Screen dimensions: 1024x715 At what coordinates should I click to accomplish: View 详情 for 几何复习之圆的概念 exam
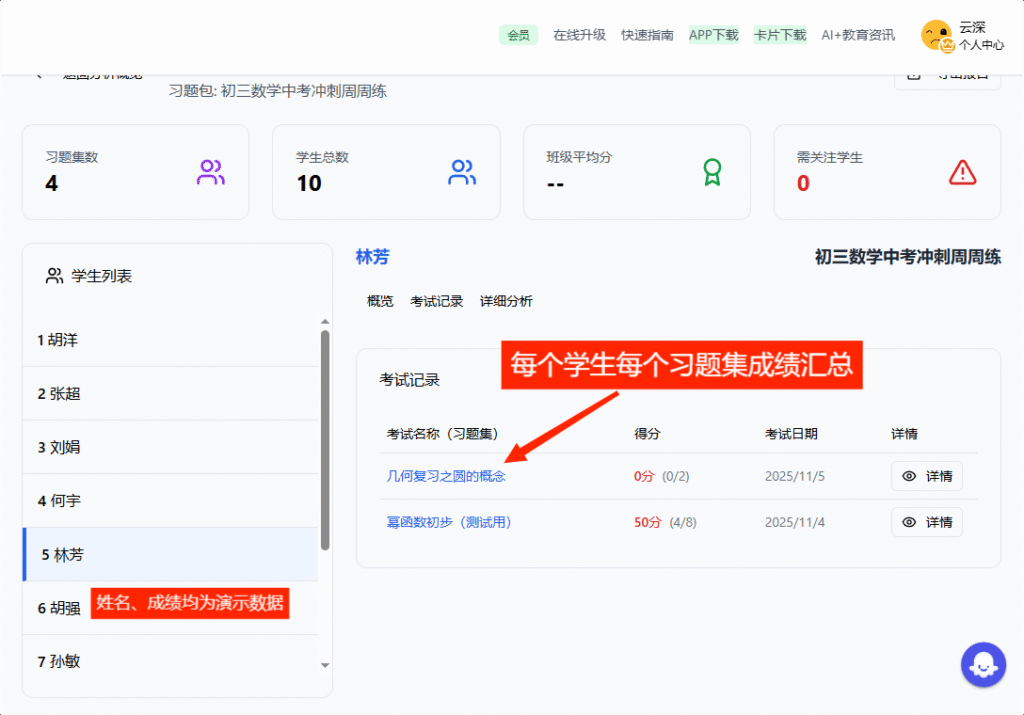927,476
